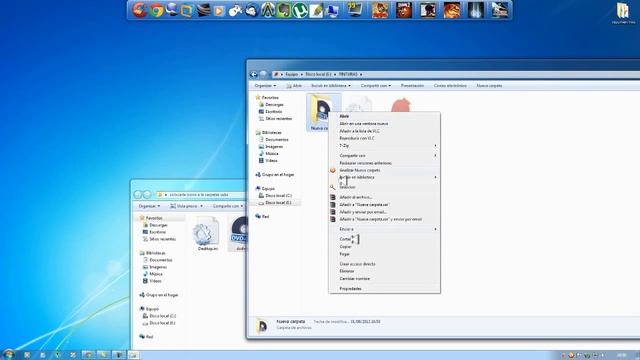The image size is (640, 360).
Task: Click the address bar path in front window
Action: (x=455, y=74)
